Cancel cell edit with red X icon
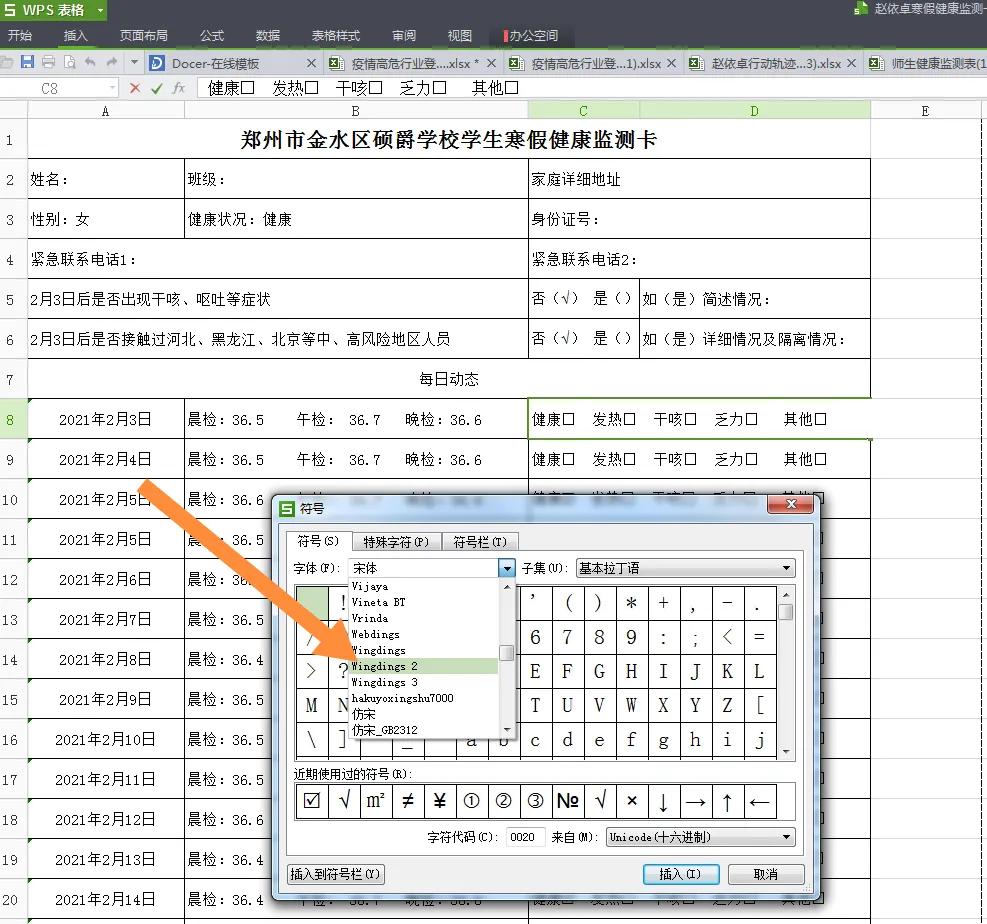 [x=135, y=88]
